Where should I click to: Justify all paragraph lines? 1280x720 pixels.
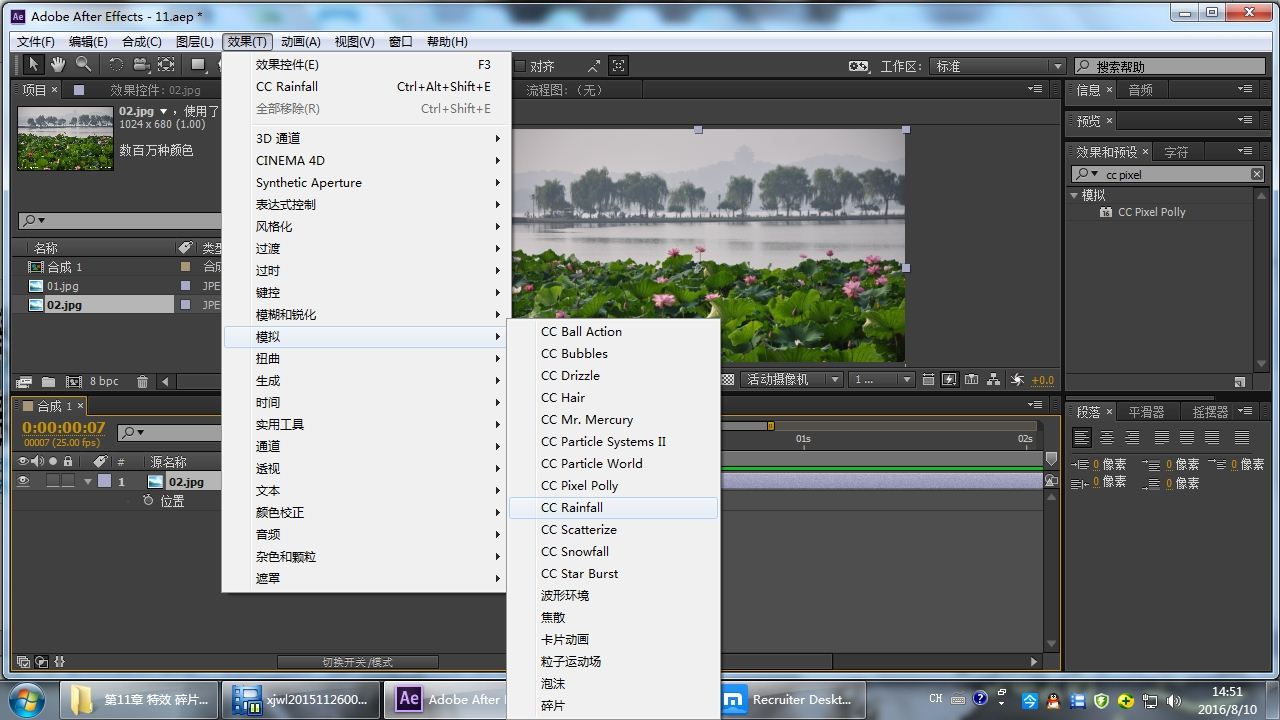click(1241, 438)
